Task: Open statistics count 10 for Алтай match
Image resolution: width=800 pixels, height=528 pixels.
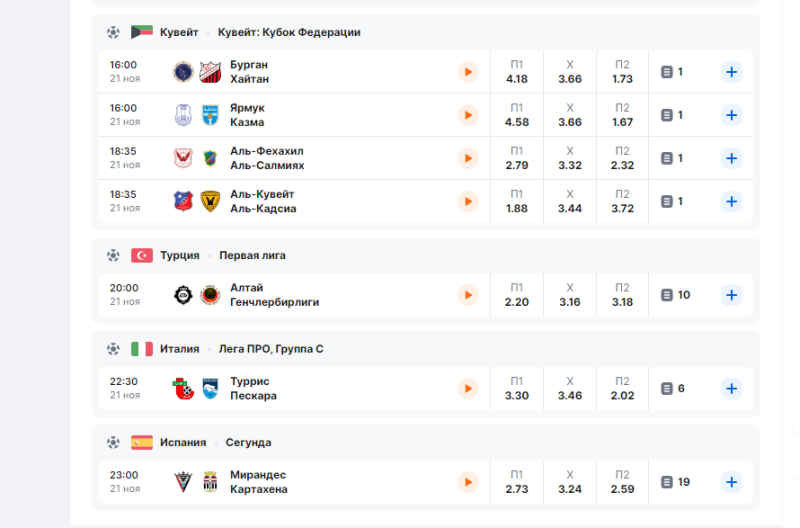Action: pos(675,295)
